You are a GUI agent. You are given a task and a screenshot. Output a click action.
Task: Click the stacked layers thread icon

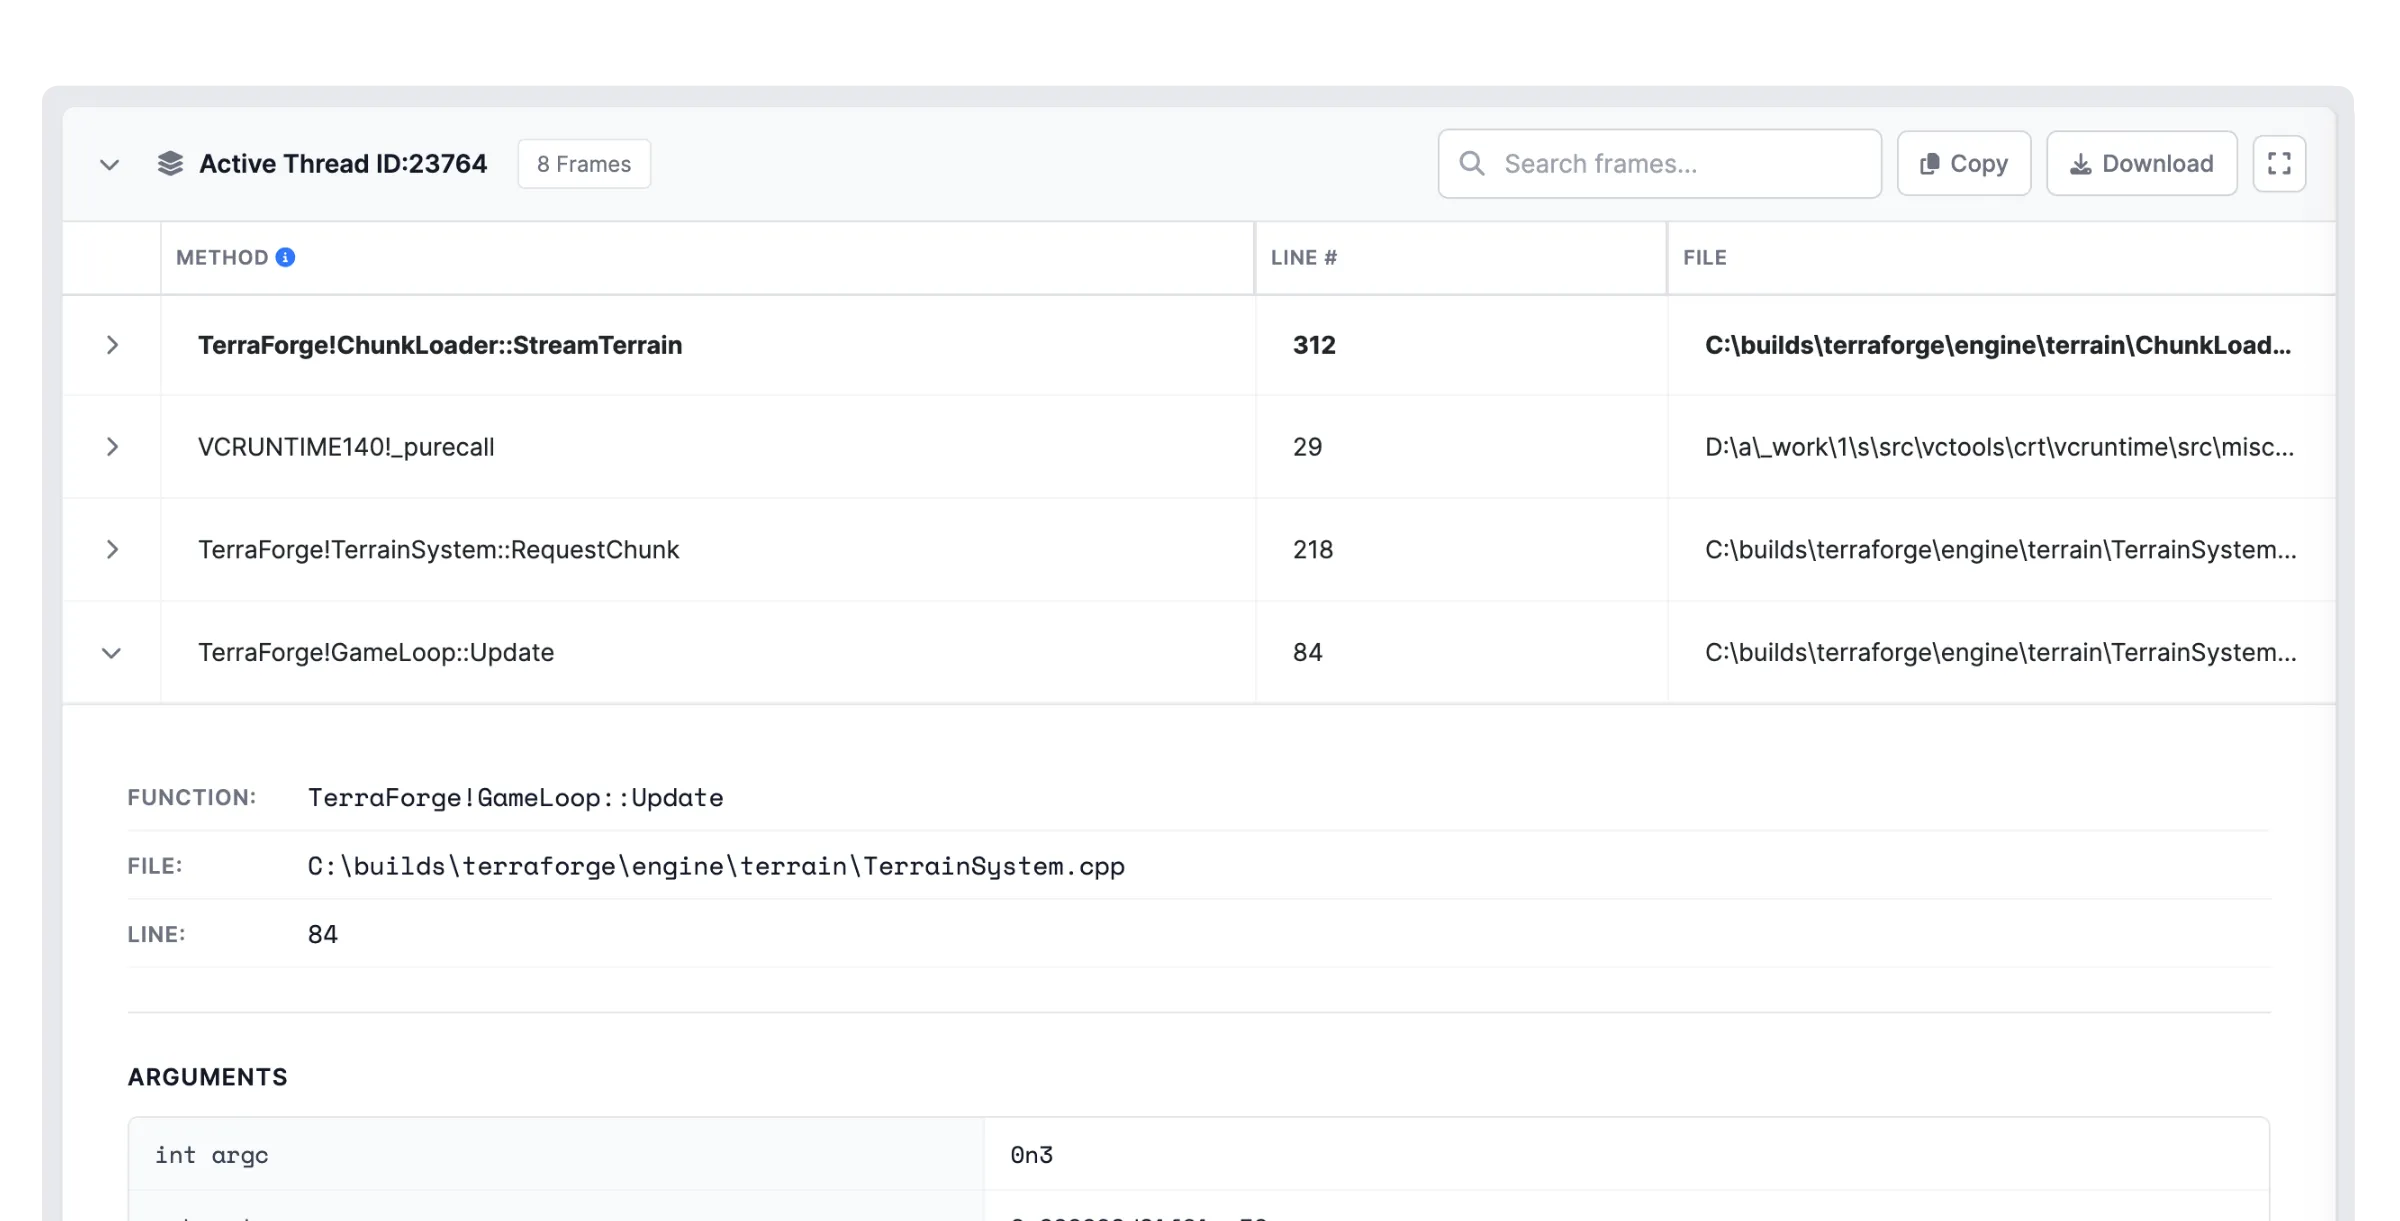point(170,164)
